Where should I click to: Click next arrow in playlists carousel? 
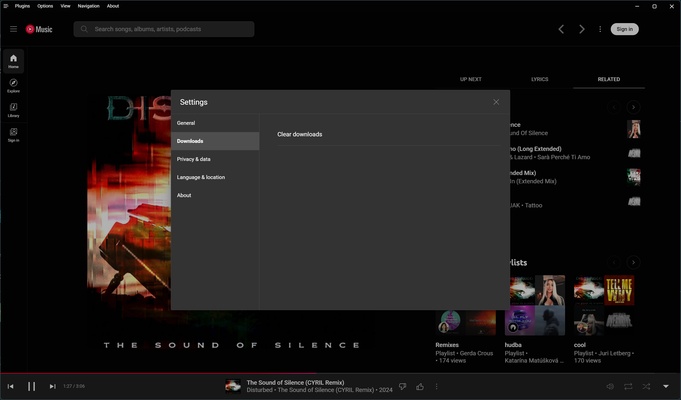click(634, 262)
